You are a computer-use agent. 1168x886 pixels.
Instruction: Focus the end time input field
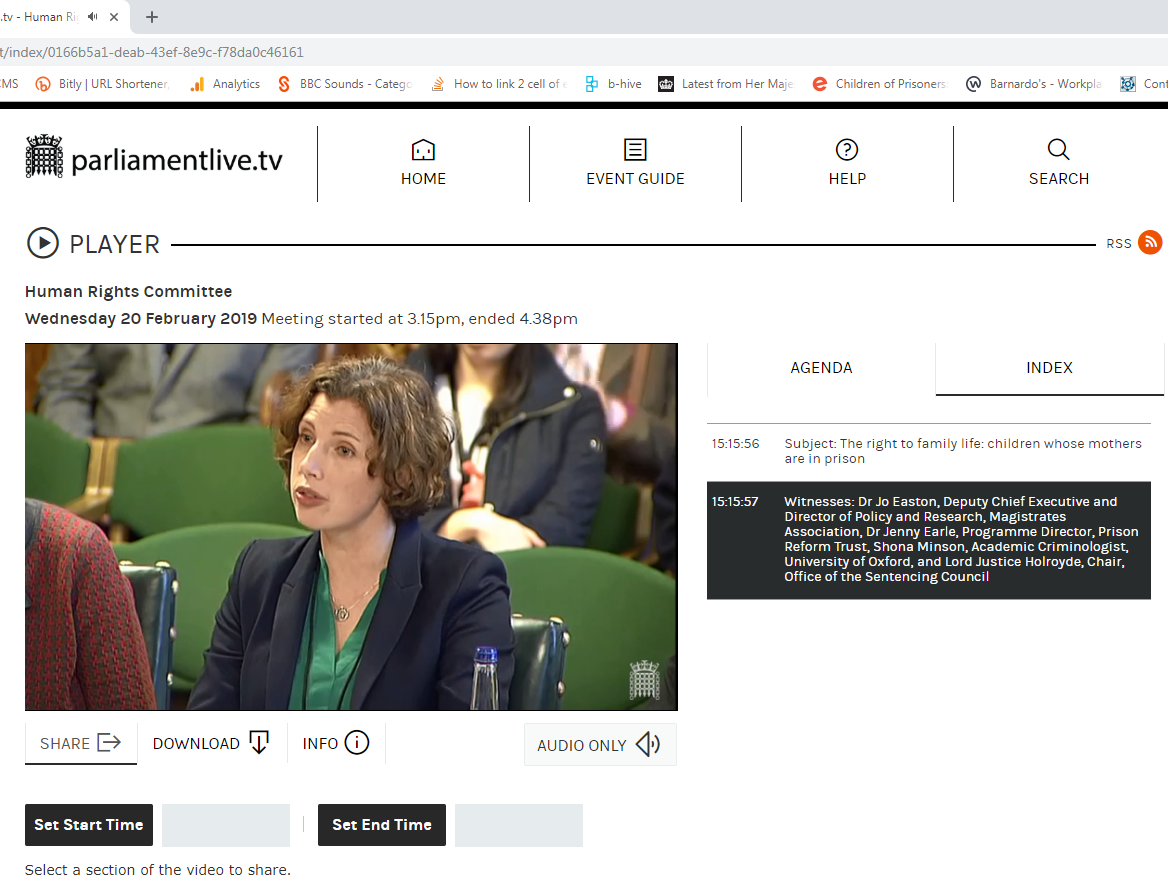(518, 825)
